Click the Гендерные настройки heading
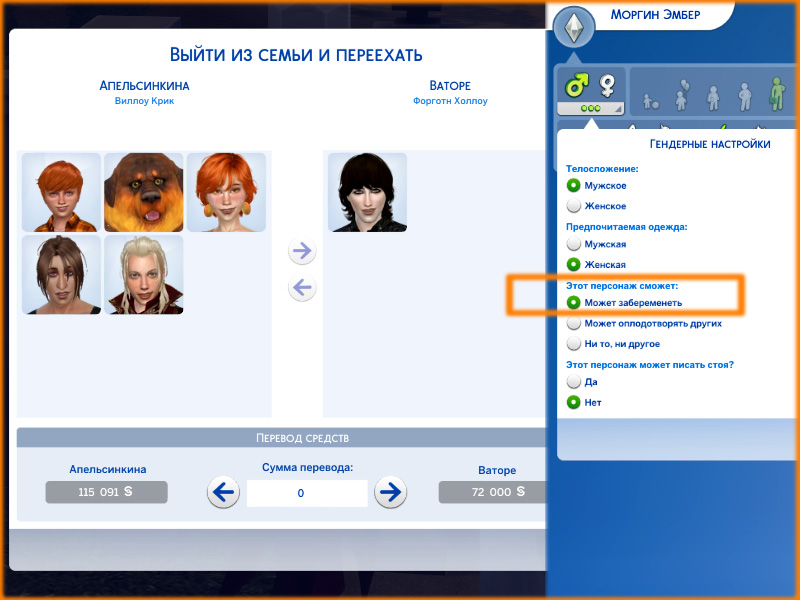This screenshot has width=800, height=600. [710, 144]
